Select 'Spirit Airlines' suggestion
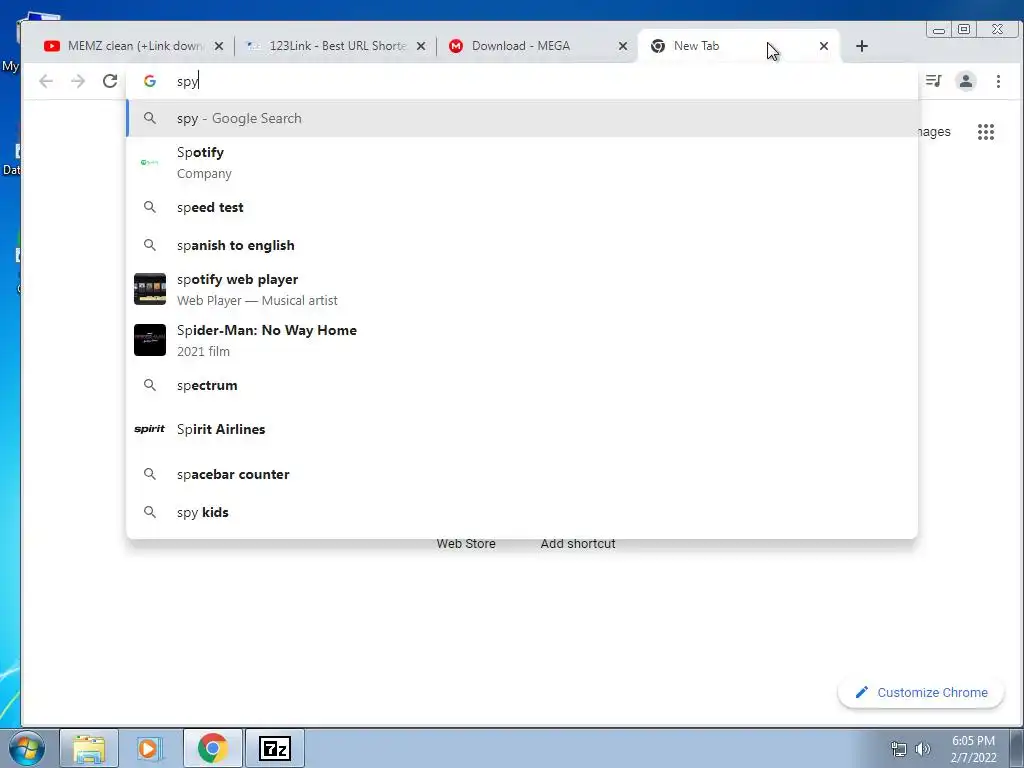 (522, 429)
